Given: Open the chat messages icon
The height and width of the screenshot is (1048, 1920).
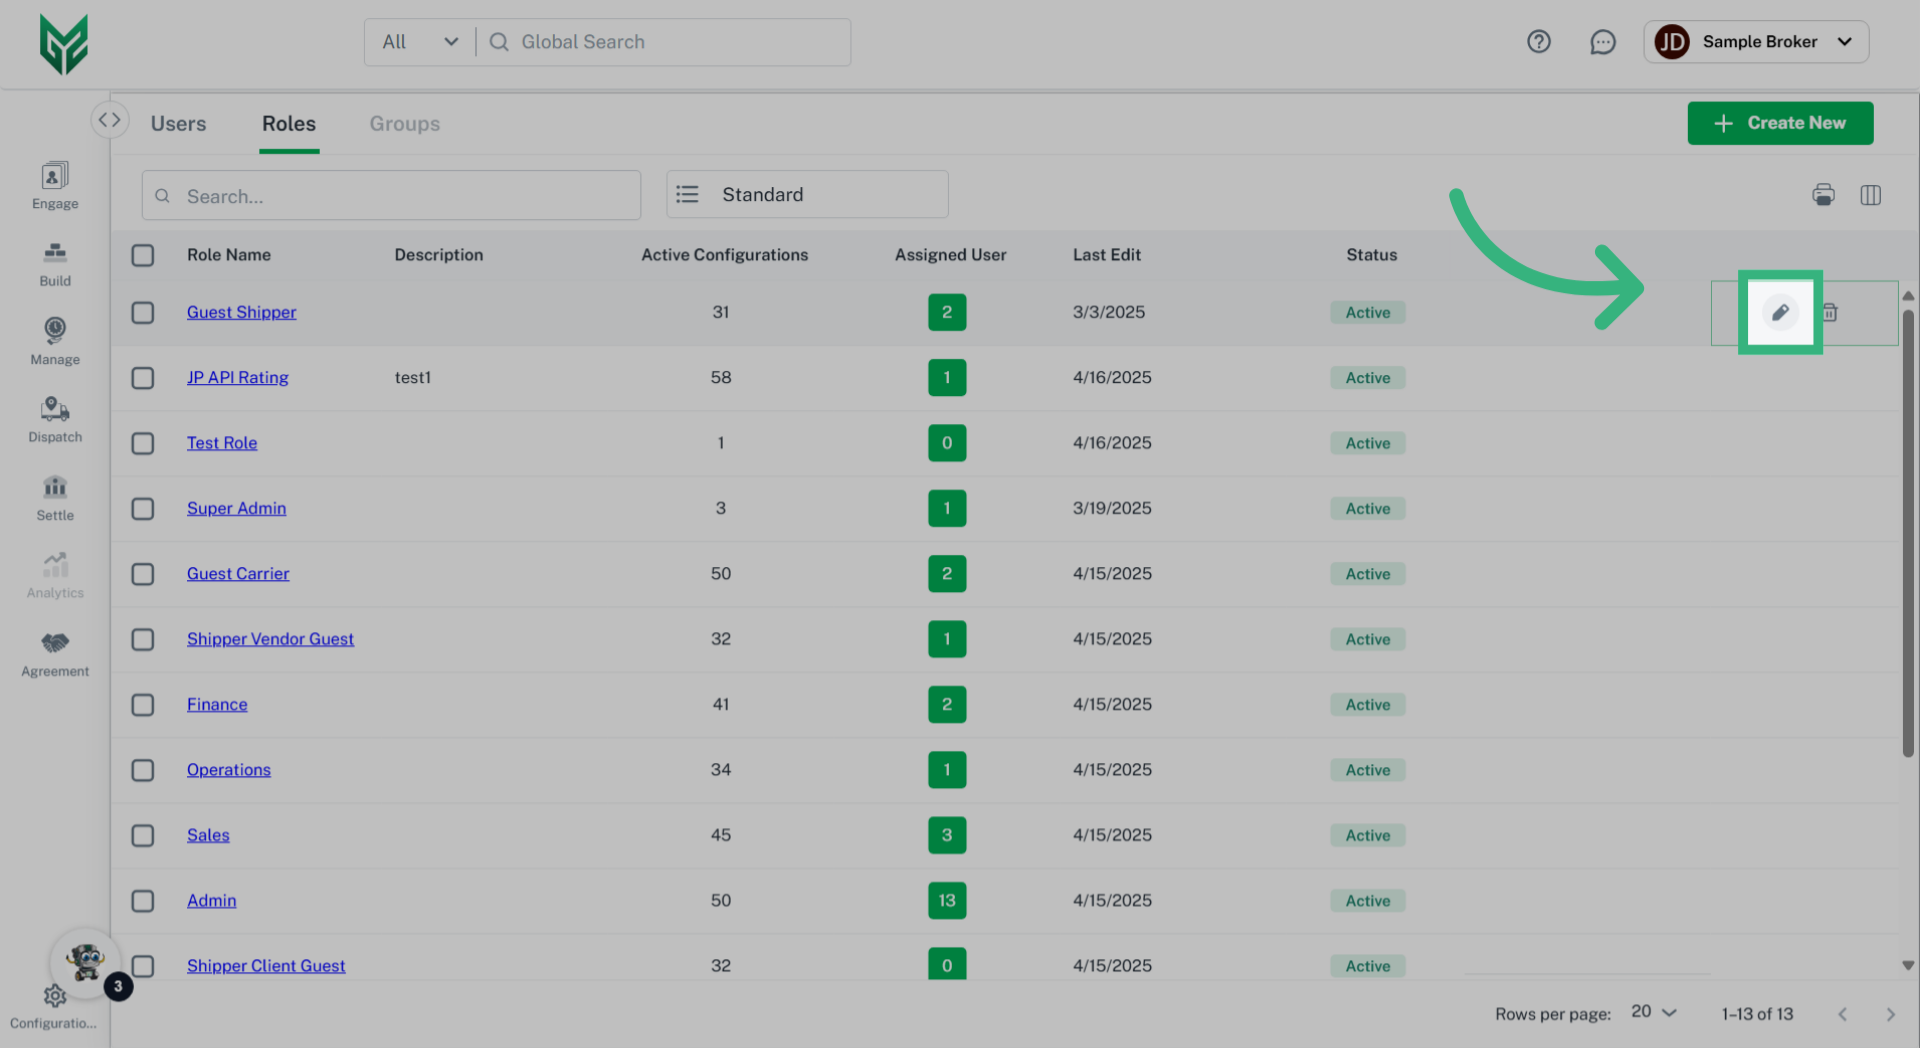Looking at the screenshot, I should coord(1602,42).
